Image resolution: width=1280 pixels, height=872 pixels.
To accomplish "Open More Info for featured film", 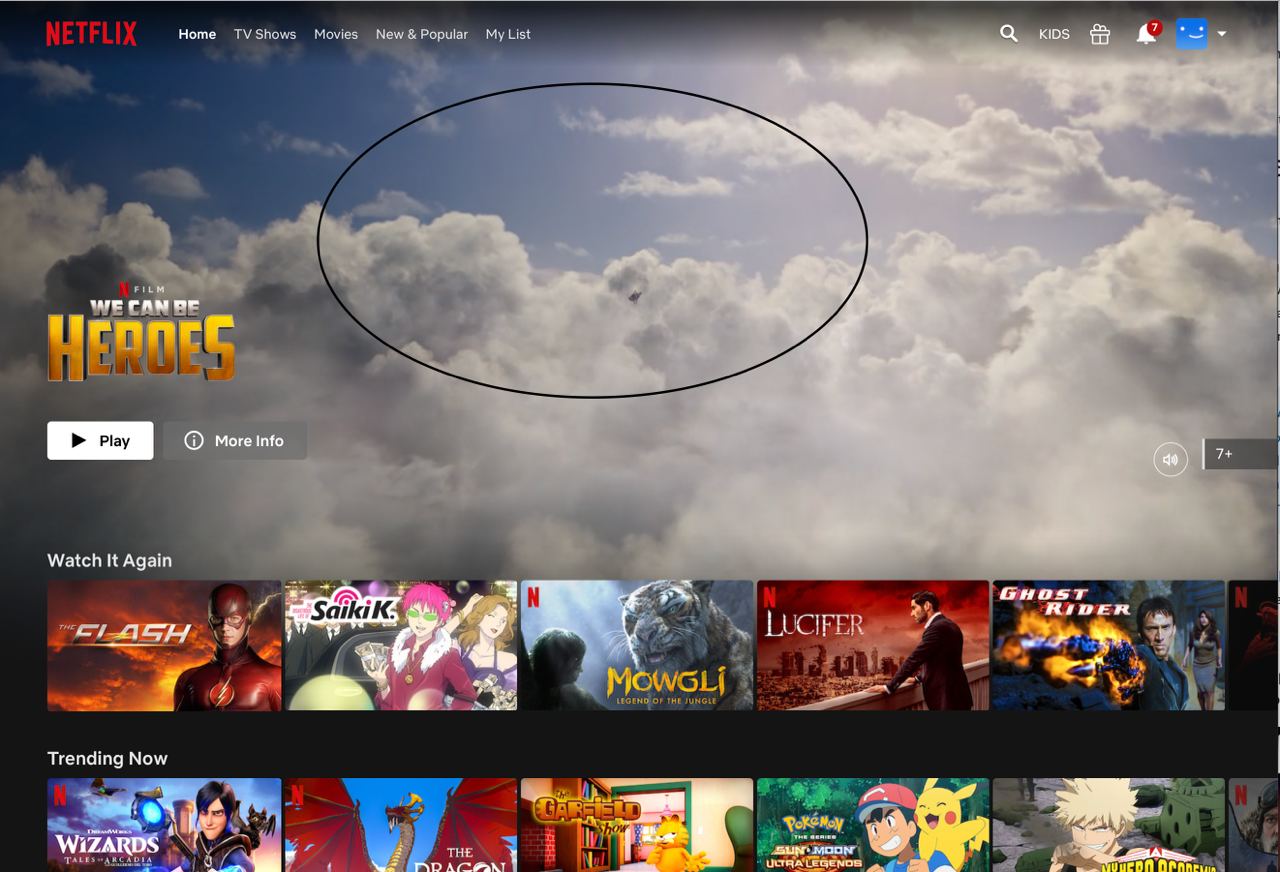I will (x=235, y=440).
